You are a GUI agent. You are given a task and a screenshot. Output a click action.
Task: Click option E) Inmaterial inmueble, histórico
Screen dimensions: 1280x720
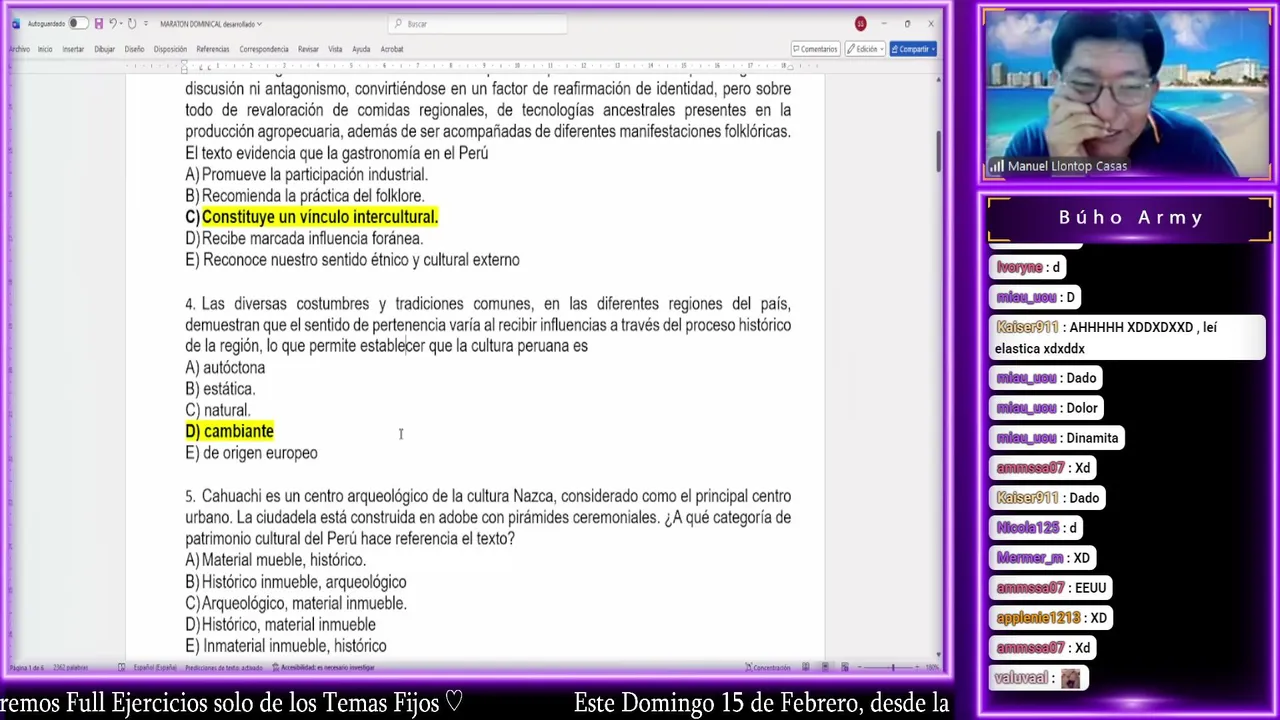286,646
